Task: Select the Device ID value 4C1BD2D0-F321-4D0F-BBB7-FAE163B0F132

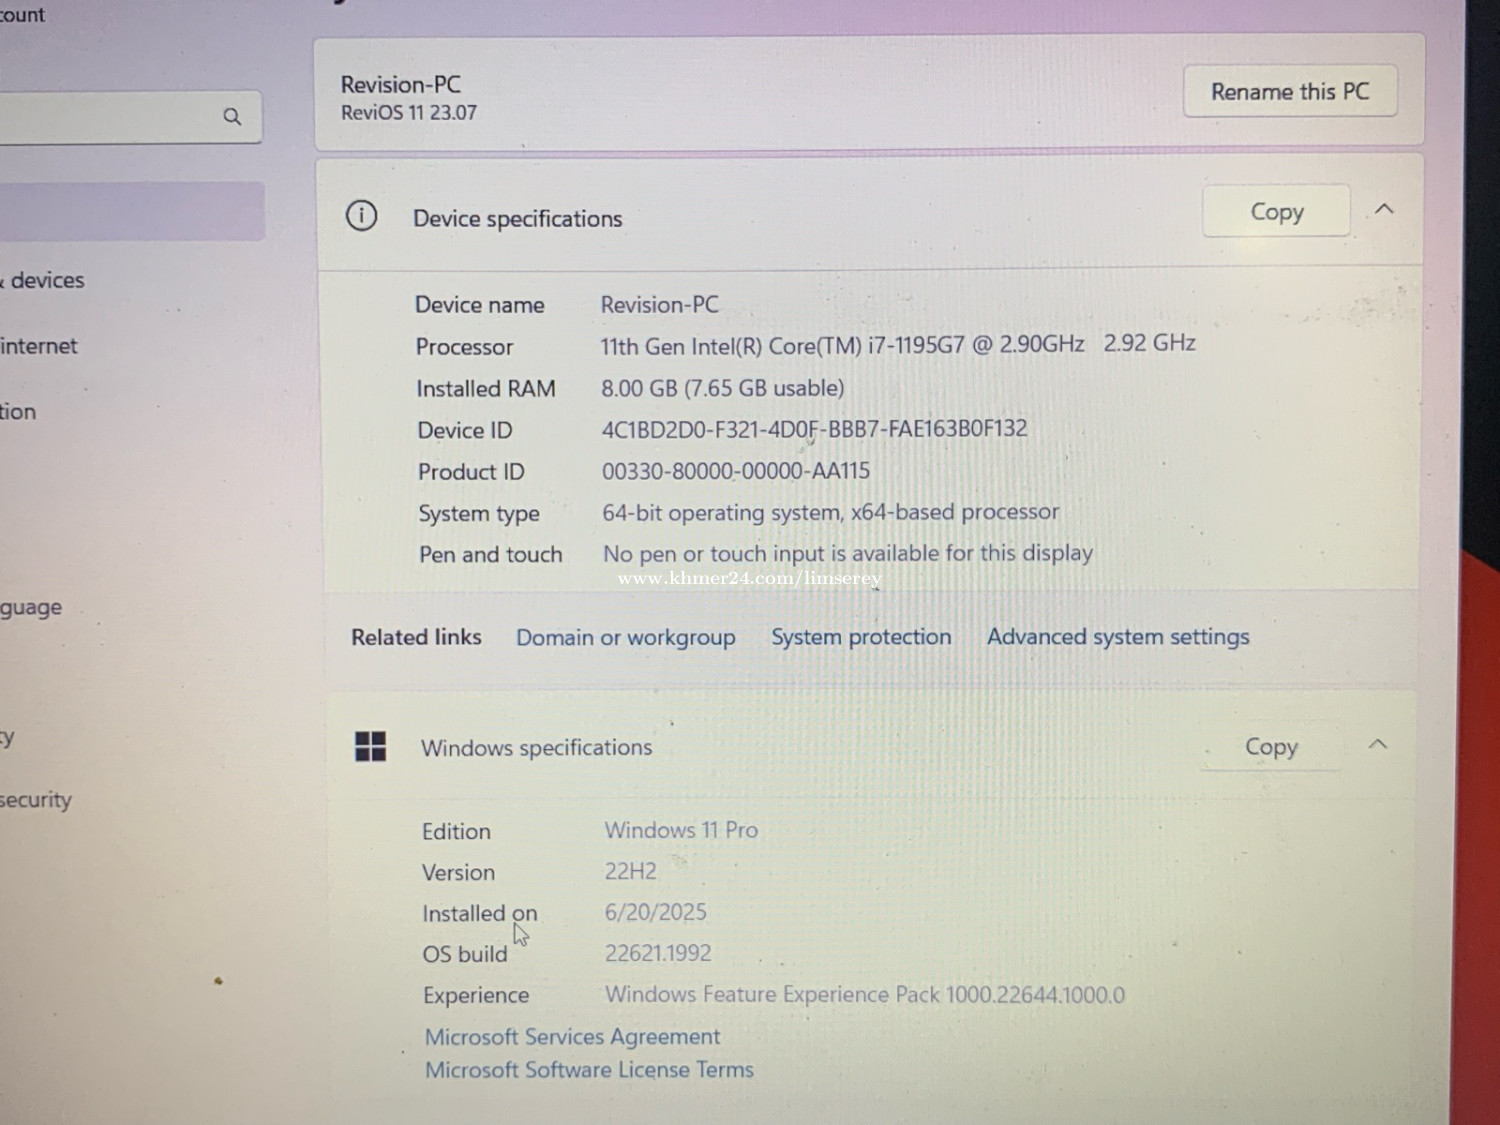Action: coord(814,429)
